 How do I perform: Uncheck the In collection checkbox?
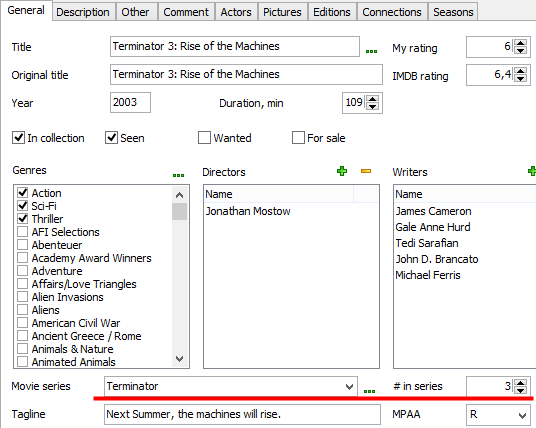(18, 138)
